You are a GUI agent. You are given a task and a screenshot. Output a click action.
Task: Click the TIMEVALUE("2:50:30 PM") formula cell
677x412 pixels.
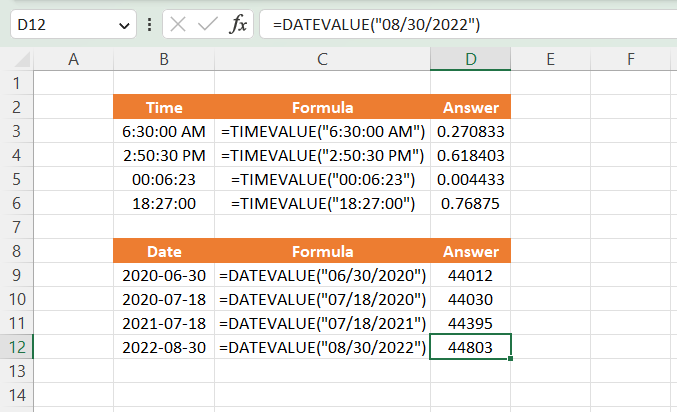[x=322, y=156]
